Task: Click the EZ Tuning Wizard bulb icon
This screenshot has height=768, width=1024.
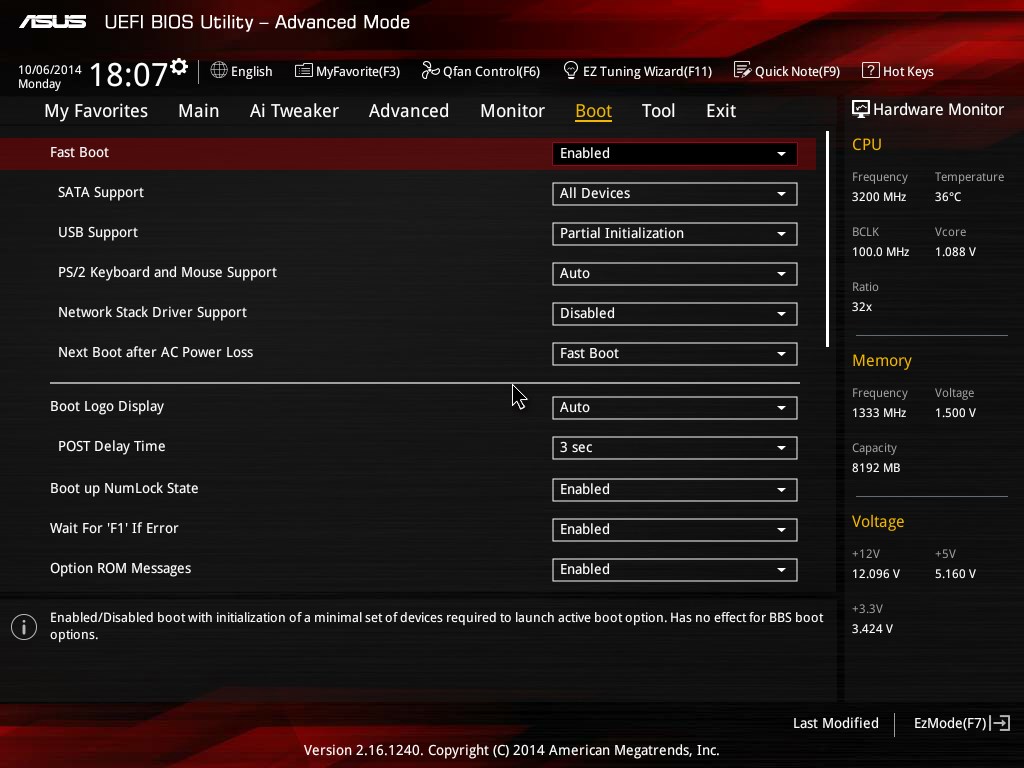Action: tap(570, 70)
